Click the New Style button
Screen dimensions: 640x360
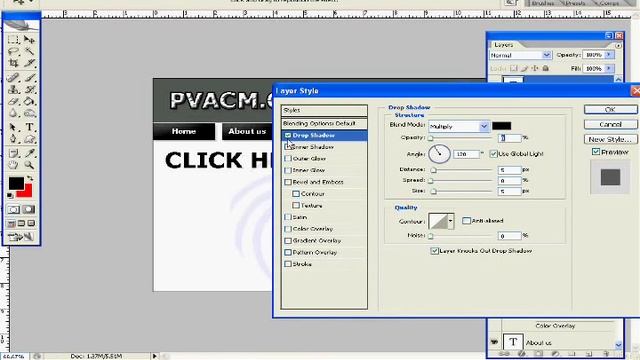(x=610, y=139)
